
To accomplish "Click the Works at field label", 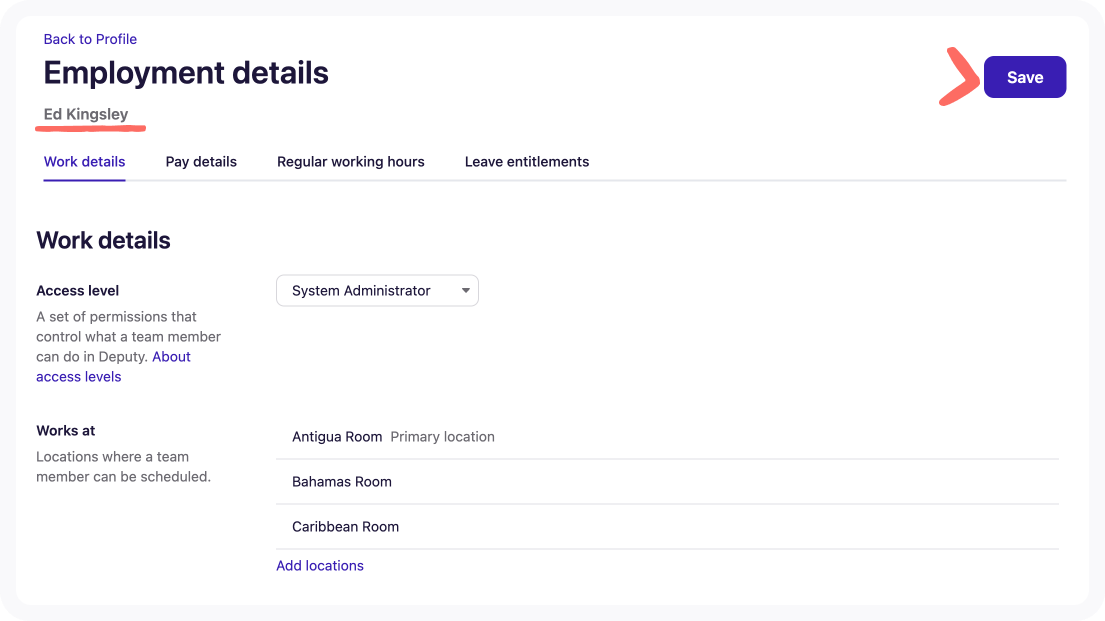I will coord(66,431).
